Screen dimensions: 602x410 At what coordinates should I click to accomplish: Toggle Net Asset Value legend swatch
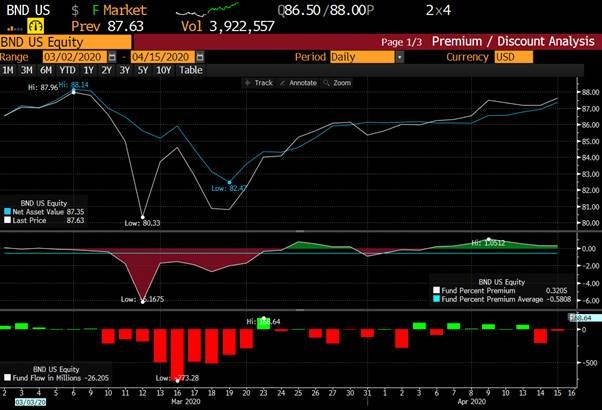(x=7, y=212)
